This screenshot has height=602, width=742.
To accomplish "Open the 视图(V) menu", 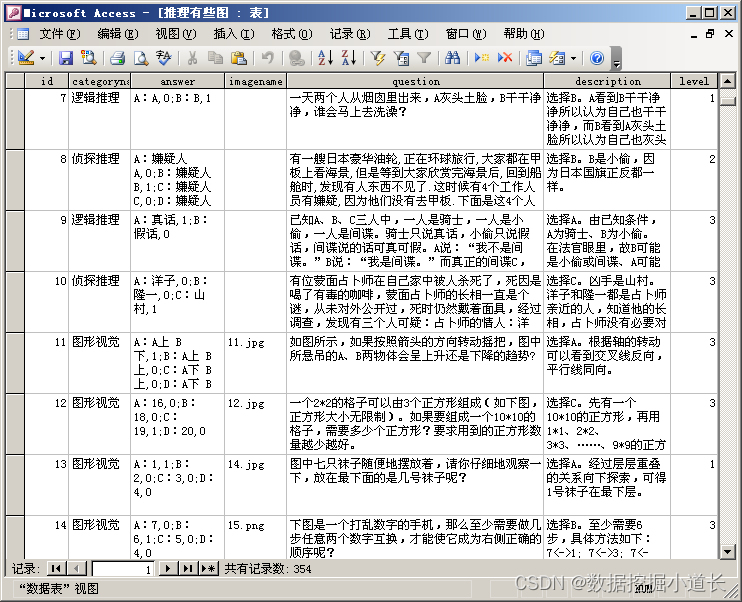I will pyautogui.click(x=176, y=34).
